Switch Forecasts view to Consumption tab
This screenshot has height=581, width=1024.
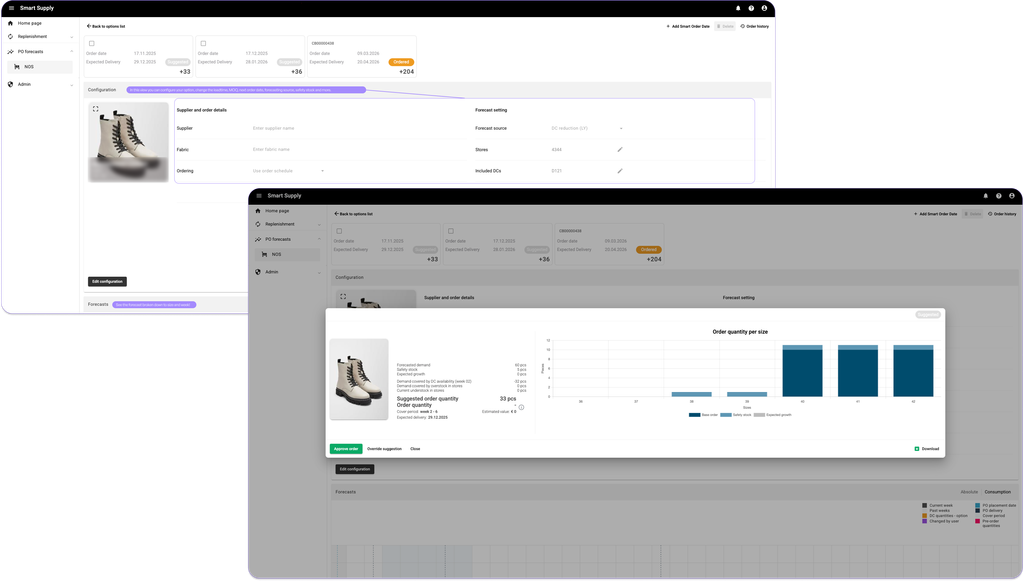coord(997,492)
